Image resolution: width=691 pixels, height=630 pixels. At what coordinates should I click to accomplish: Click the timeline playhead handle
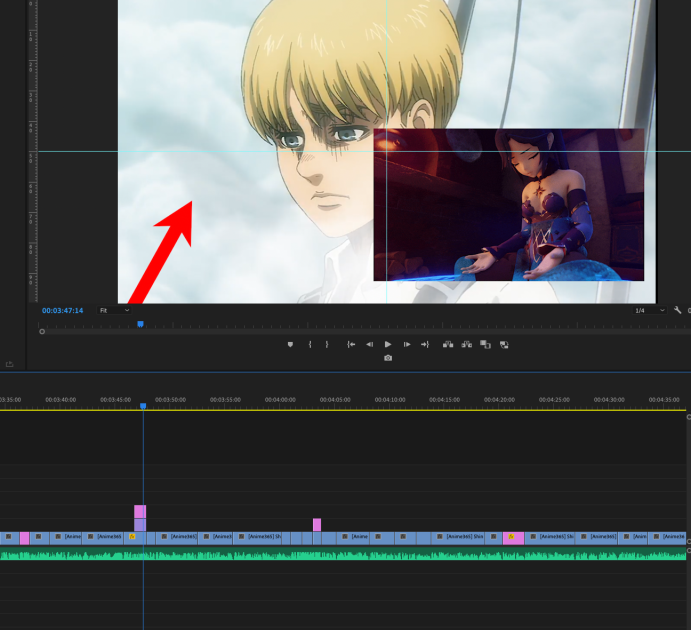pyautogui.click(x=143, y=406)
